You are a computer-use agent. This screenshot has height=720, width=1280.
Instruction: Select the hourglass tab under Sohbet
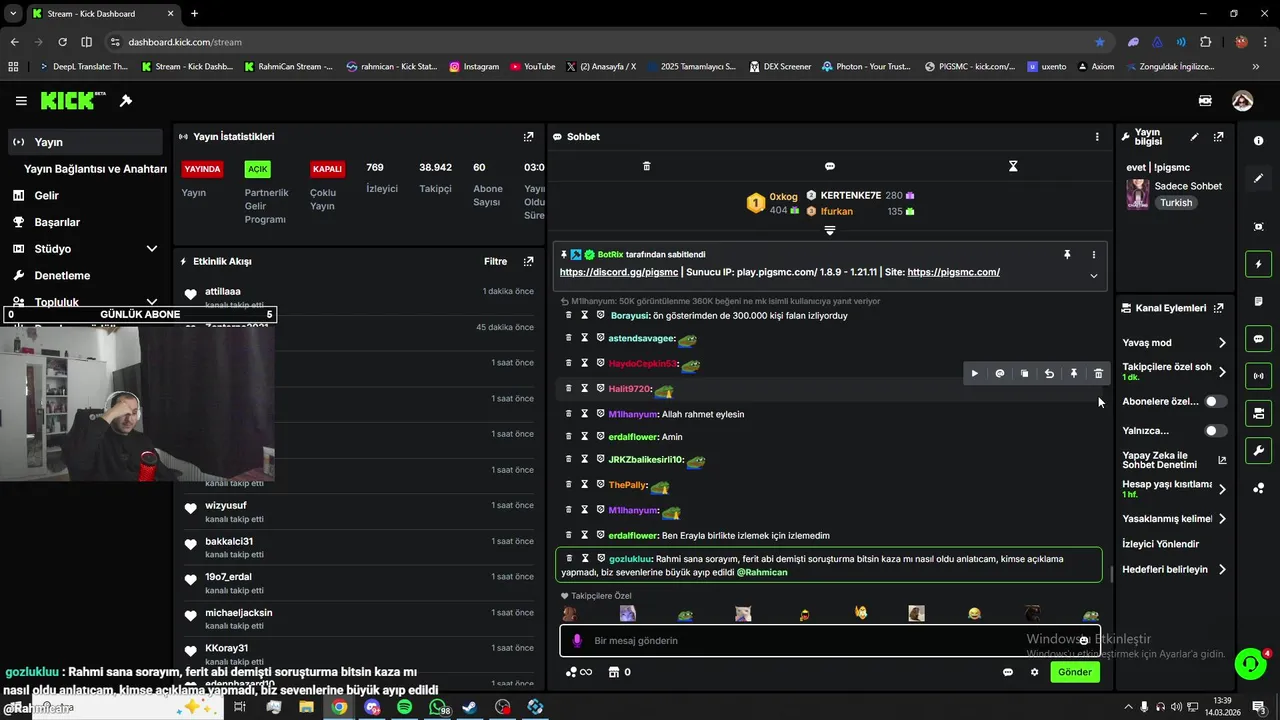pos(1013,166)
